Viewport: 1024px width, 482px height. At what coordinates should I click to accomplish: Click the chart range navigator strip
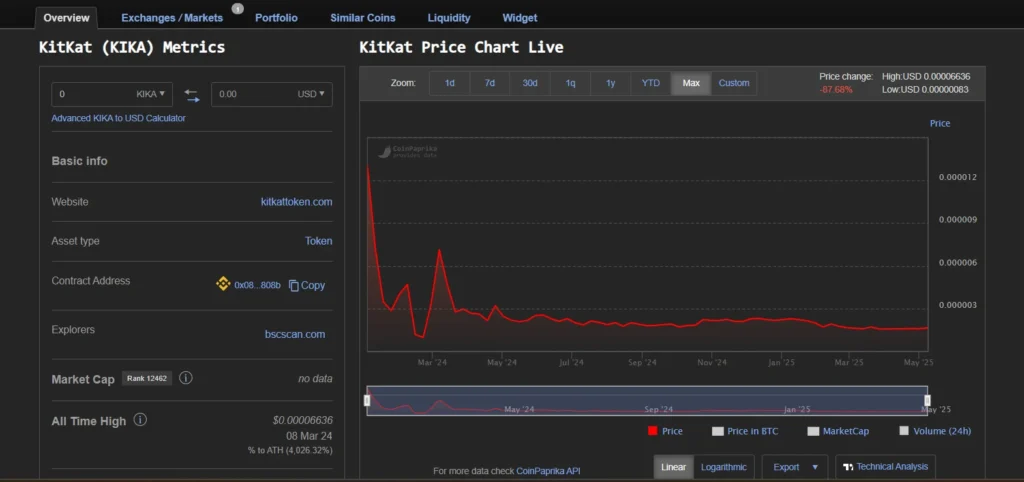647,400
